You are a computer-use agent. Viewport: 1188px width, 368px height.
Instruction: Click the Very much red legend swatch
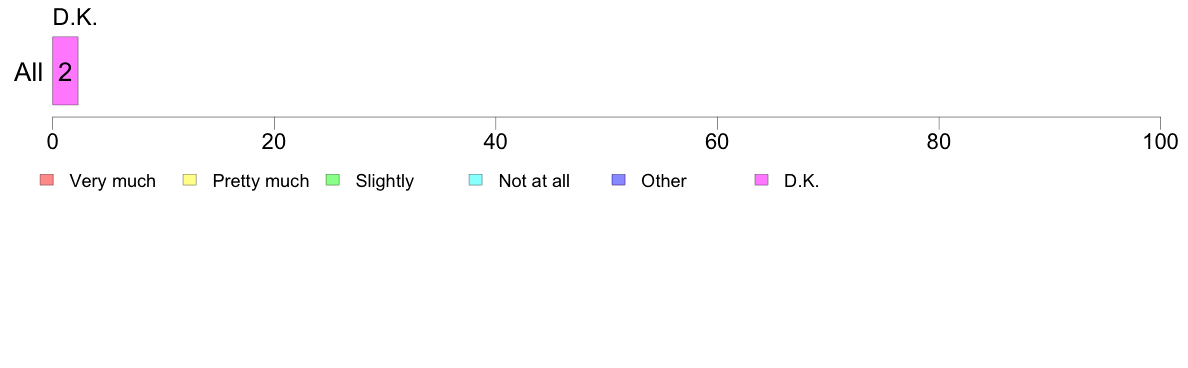click(x=47, y=180)
